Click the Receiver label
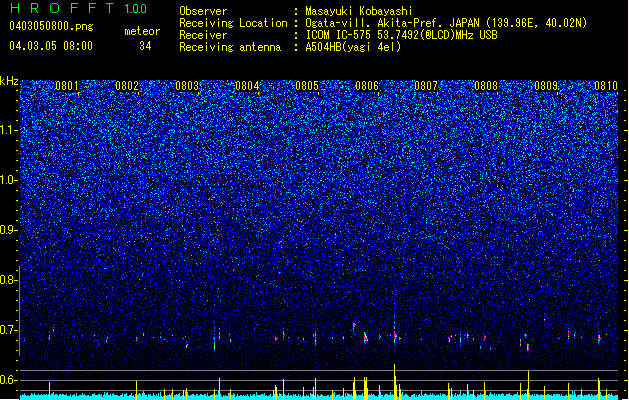The width and height of the screenshot is (629, 400). pos(203,35)
